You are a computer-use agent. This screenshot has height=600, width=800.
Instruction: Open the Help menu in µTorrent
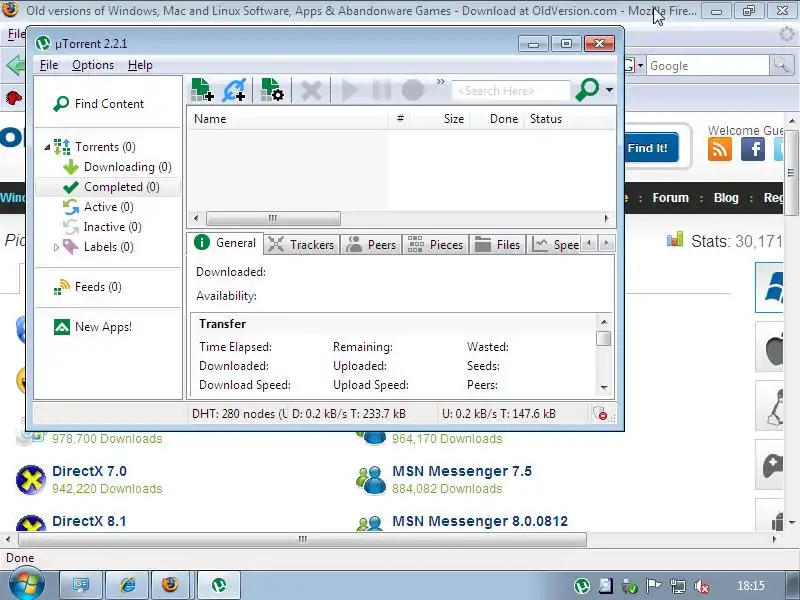[x=140, y=65]
